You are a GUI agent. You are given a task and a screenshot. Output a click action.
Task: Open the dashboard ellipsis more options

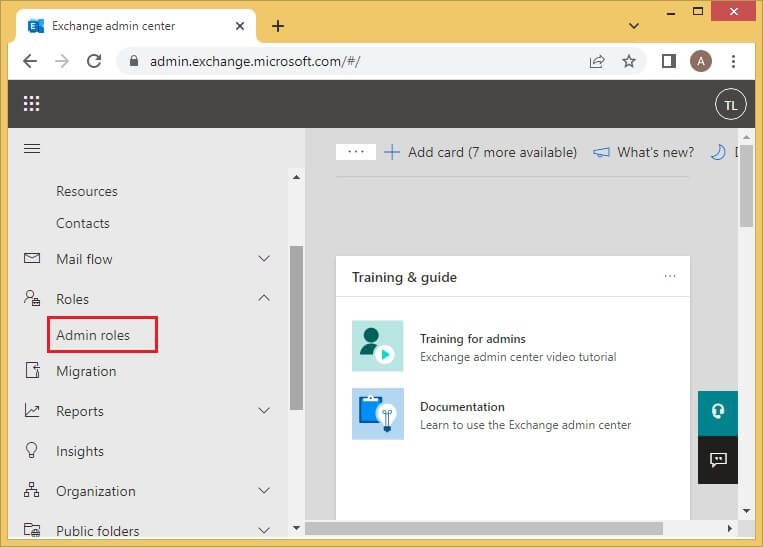356,152
